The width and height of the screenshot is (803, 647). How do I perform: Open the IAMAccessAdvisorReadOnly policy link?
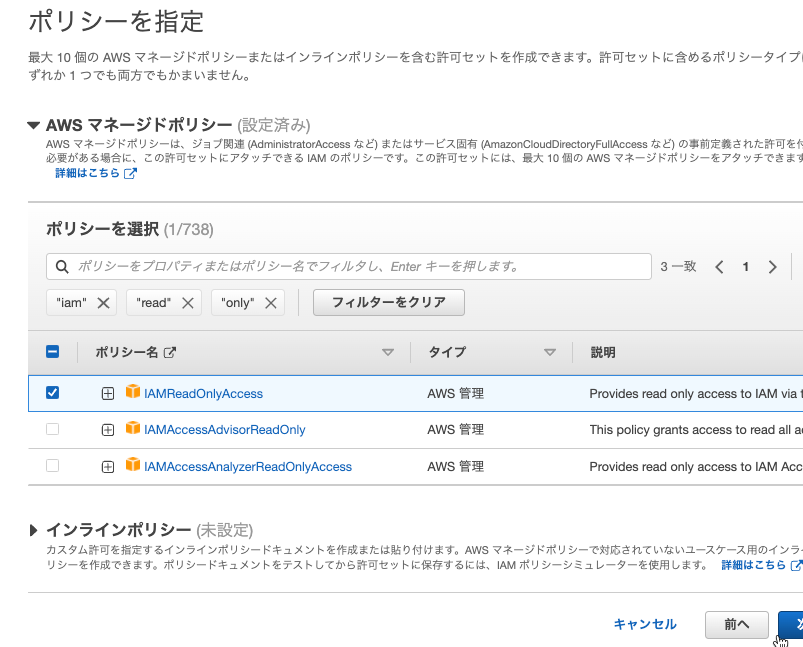pyautogui.click(x=224, y=430)
